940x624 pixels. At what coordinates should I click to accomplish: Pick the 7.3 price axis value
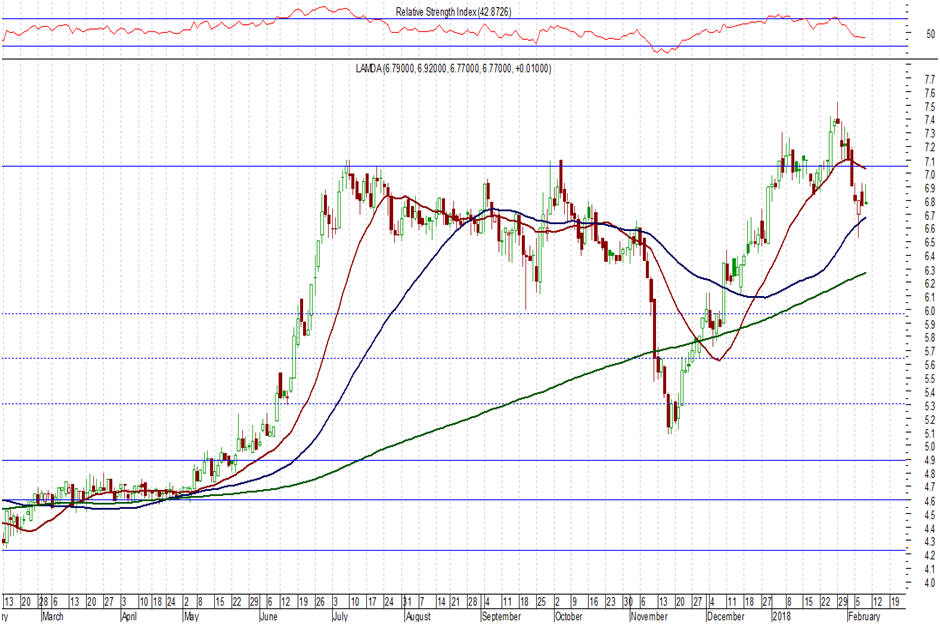point(930,134)
